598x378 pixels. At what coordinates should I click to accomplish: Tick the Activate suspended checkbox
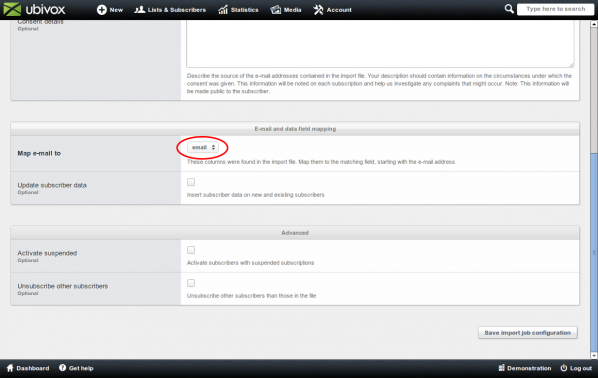191,250
